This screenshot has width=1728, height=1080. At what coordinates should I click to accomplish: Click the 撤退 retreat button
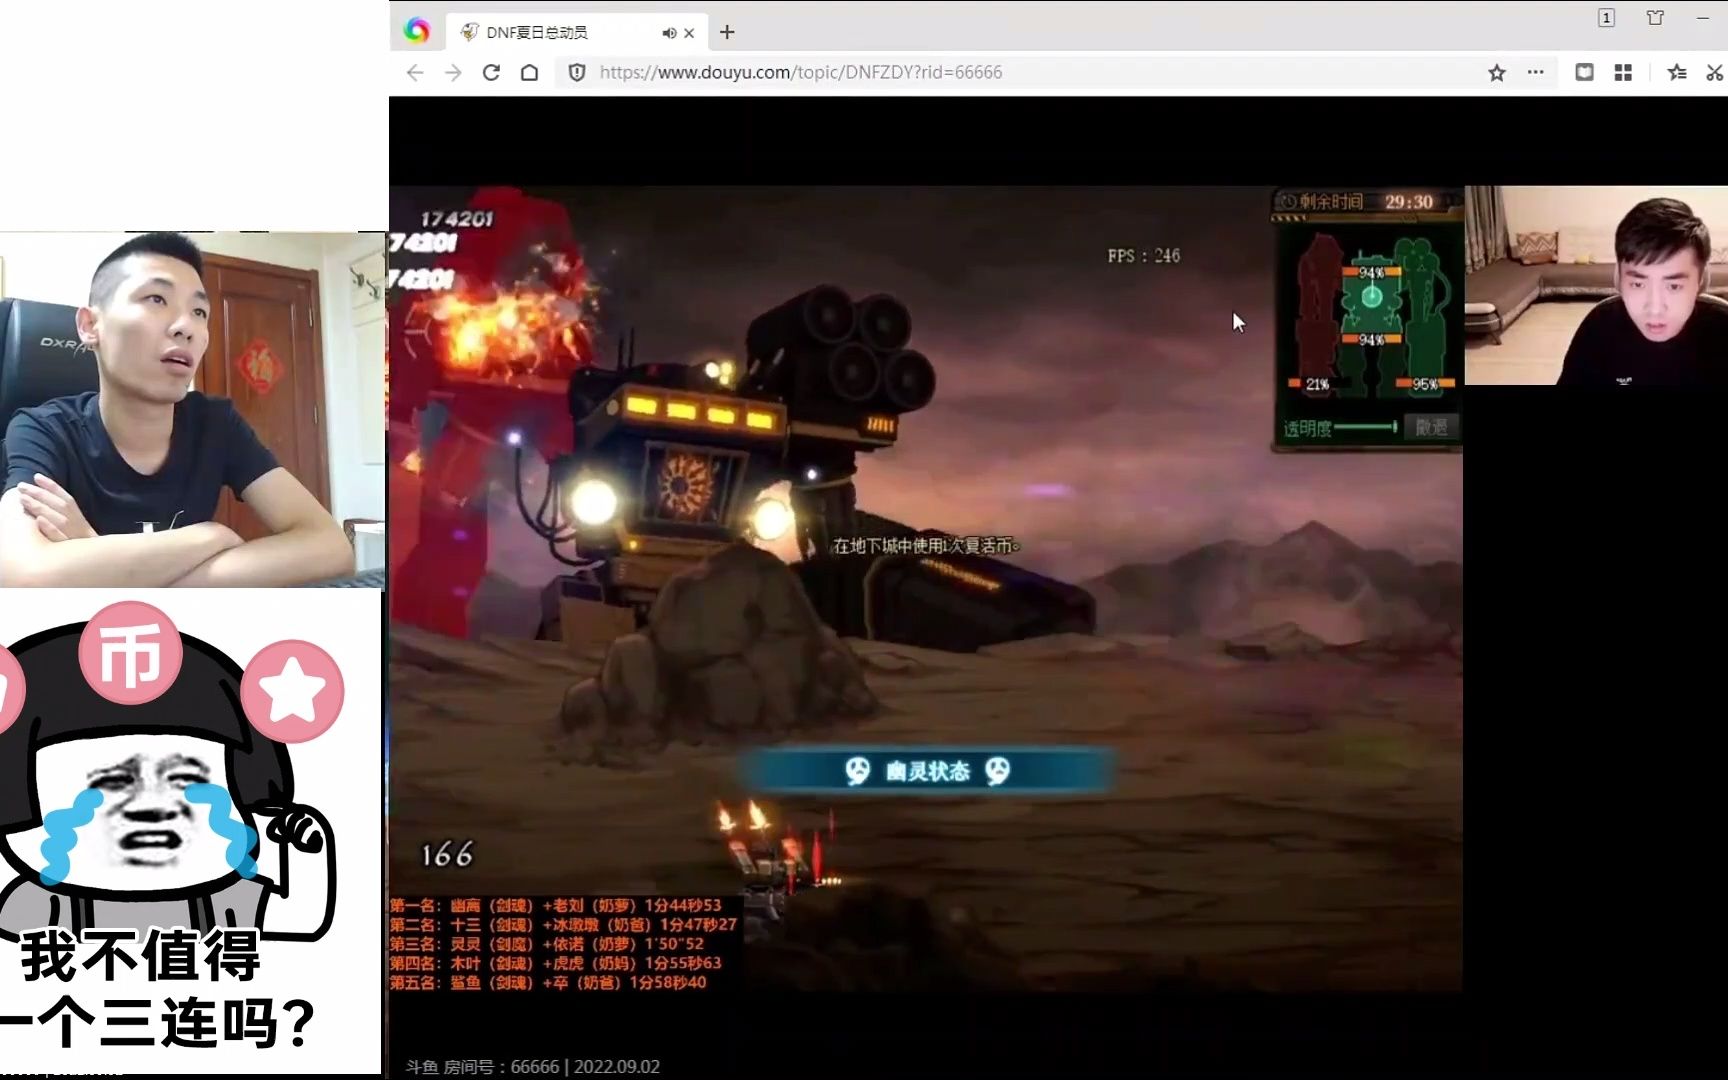(1431, 427)
